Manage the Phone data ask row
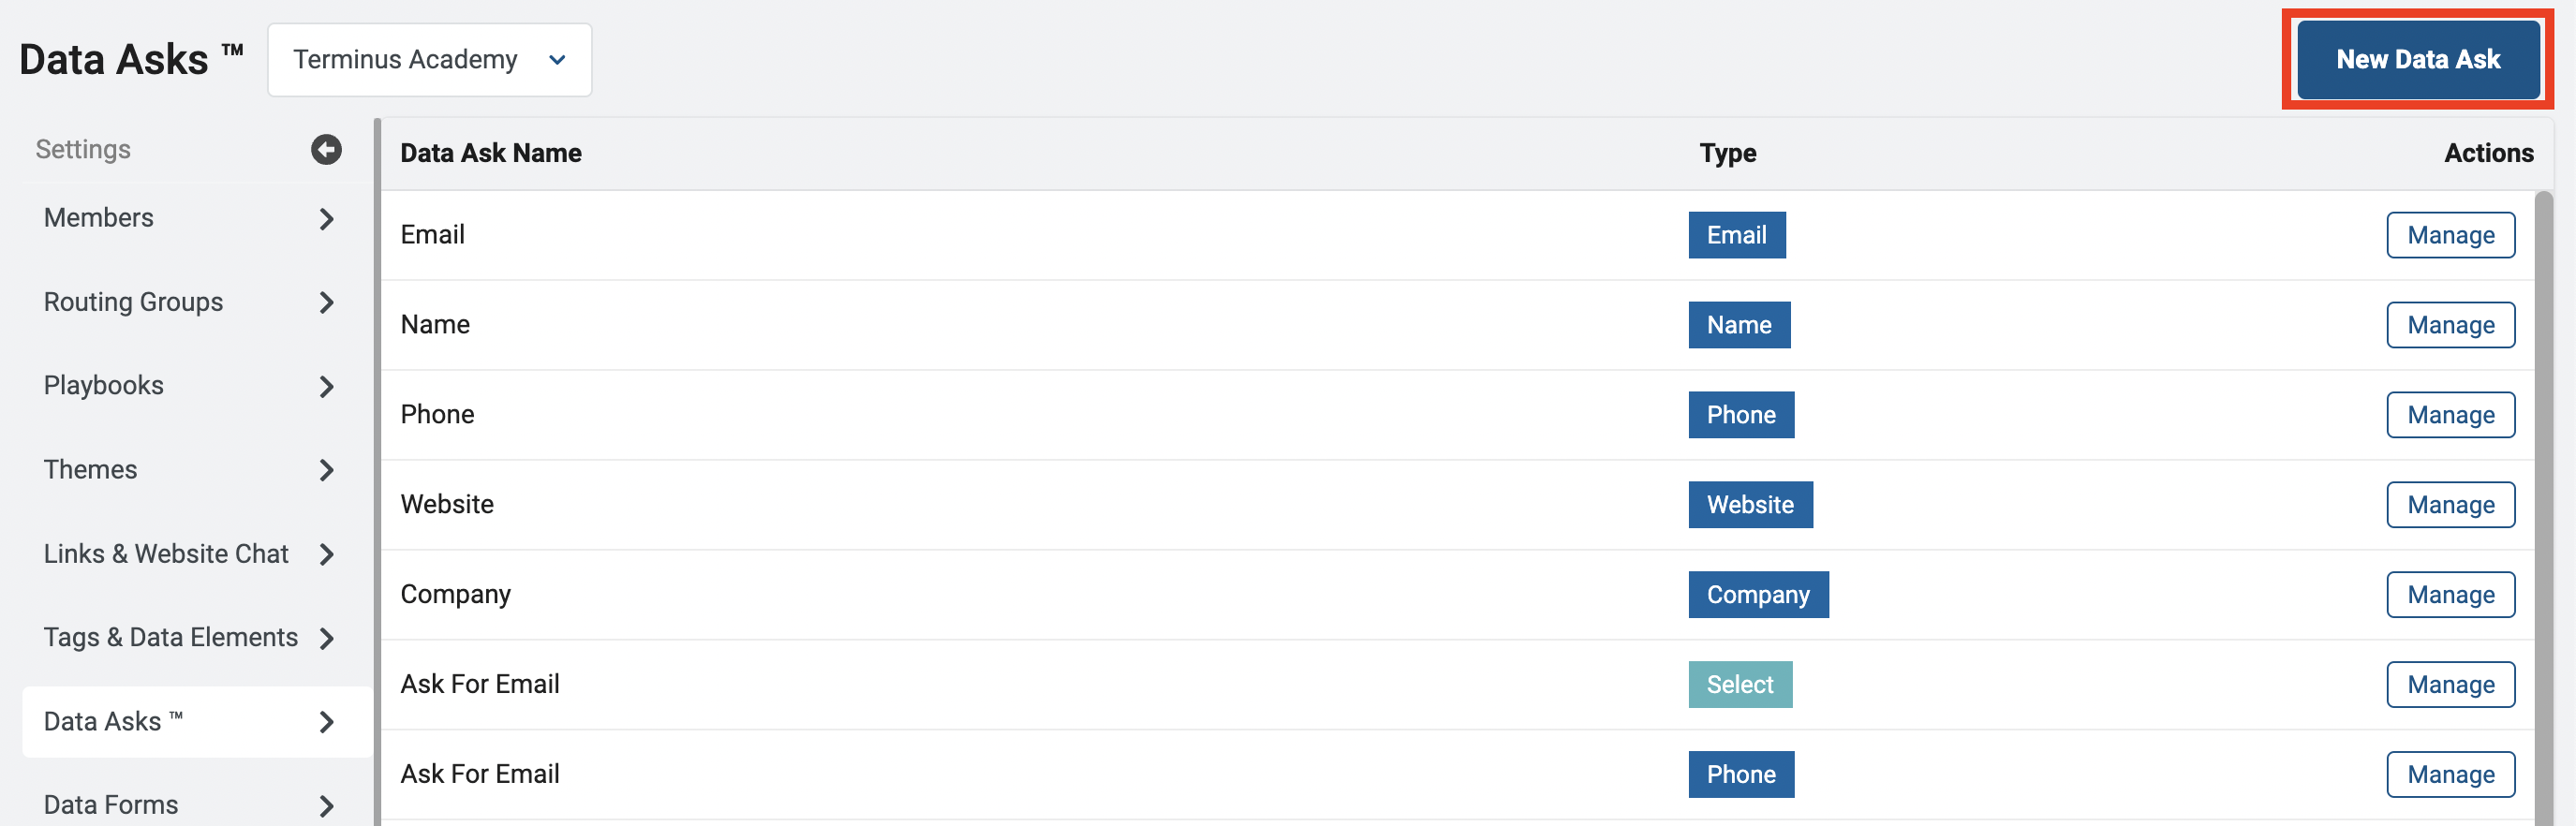This screenshot has width=2576, height=826. (x=2450, y=415)
